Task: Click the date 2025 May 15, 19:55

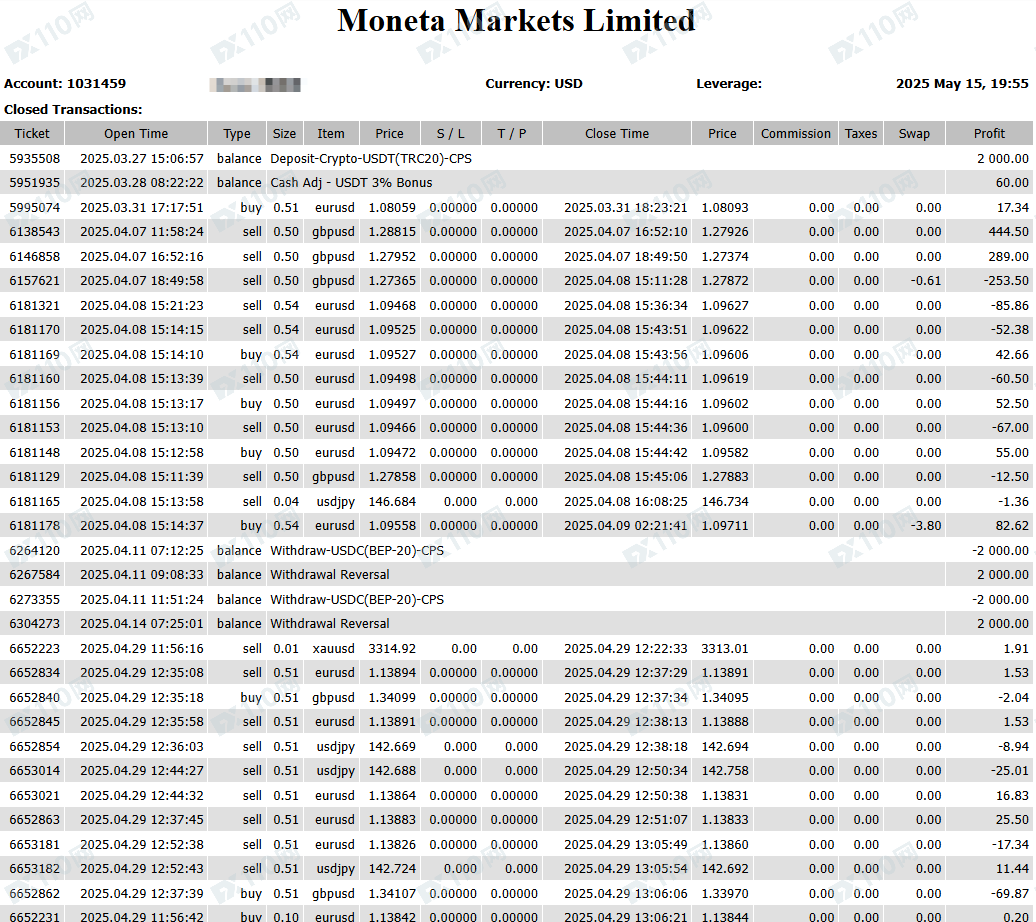Action: [x=962, y=84]
